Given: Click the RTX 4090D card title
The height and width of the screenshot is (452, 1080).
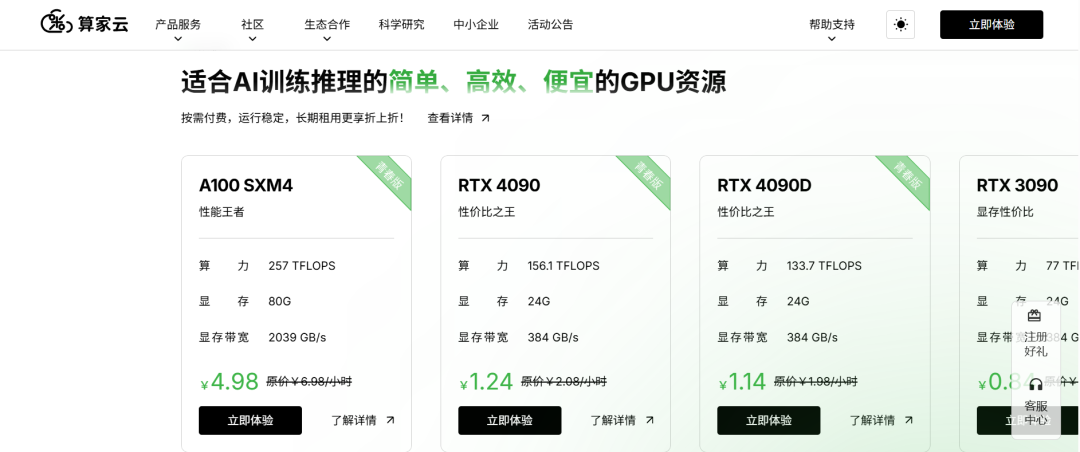Looking at the screenshot, I should 764,185.
